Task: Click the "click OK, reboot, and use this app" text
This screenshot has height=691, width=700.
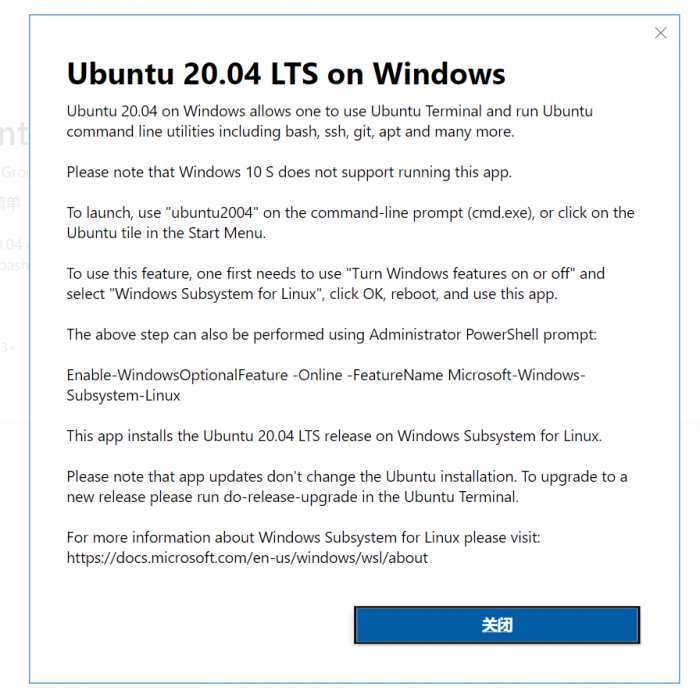Action: point(459,293)
